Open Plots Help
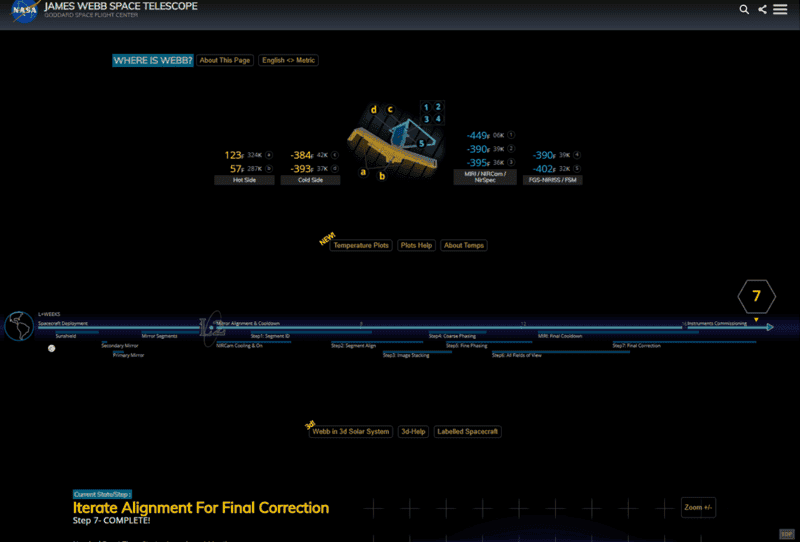Viewport: 800px width, 542px height. [416, 245]
